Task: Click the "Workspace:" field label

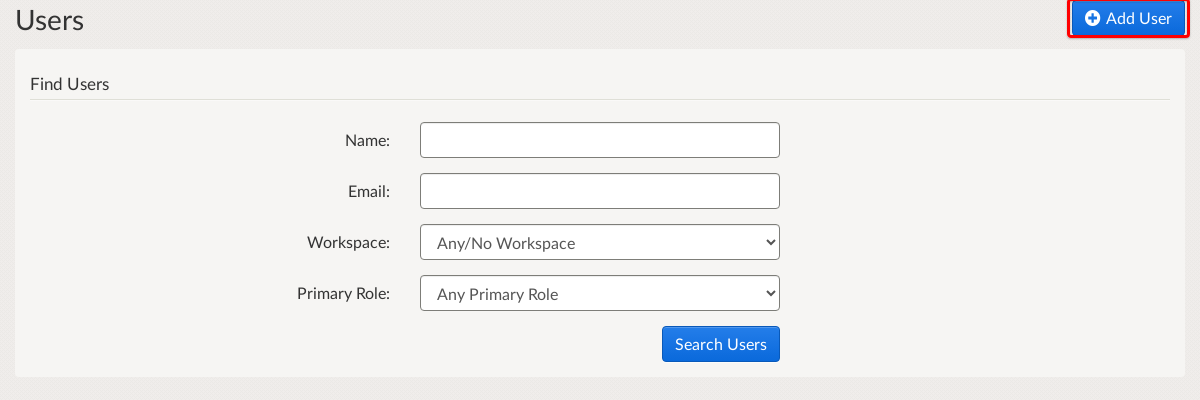Action: coord(348,242)
